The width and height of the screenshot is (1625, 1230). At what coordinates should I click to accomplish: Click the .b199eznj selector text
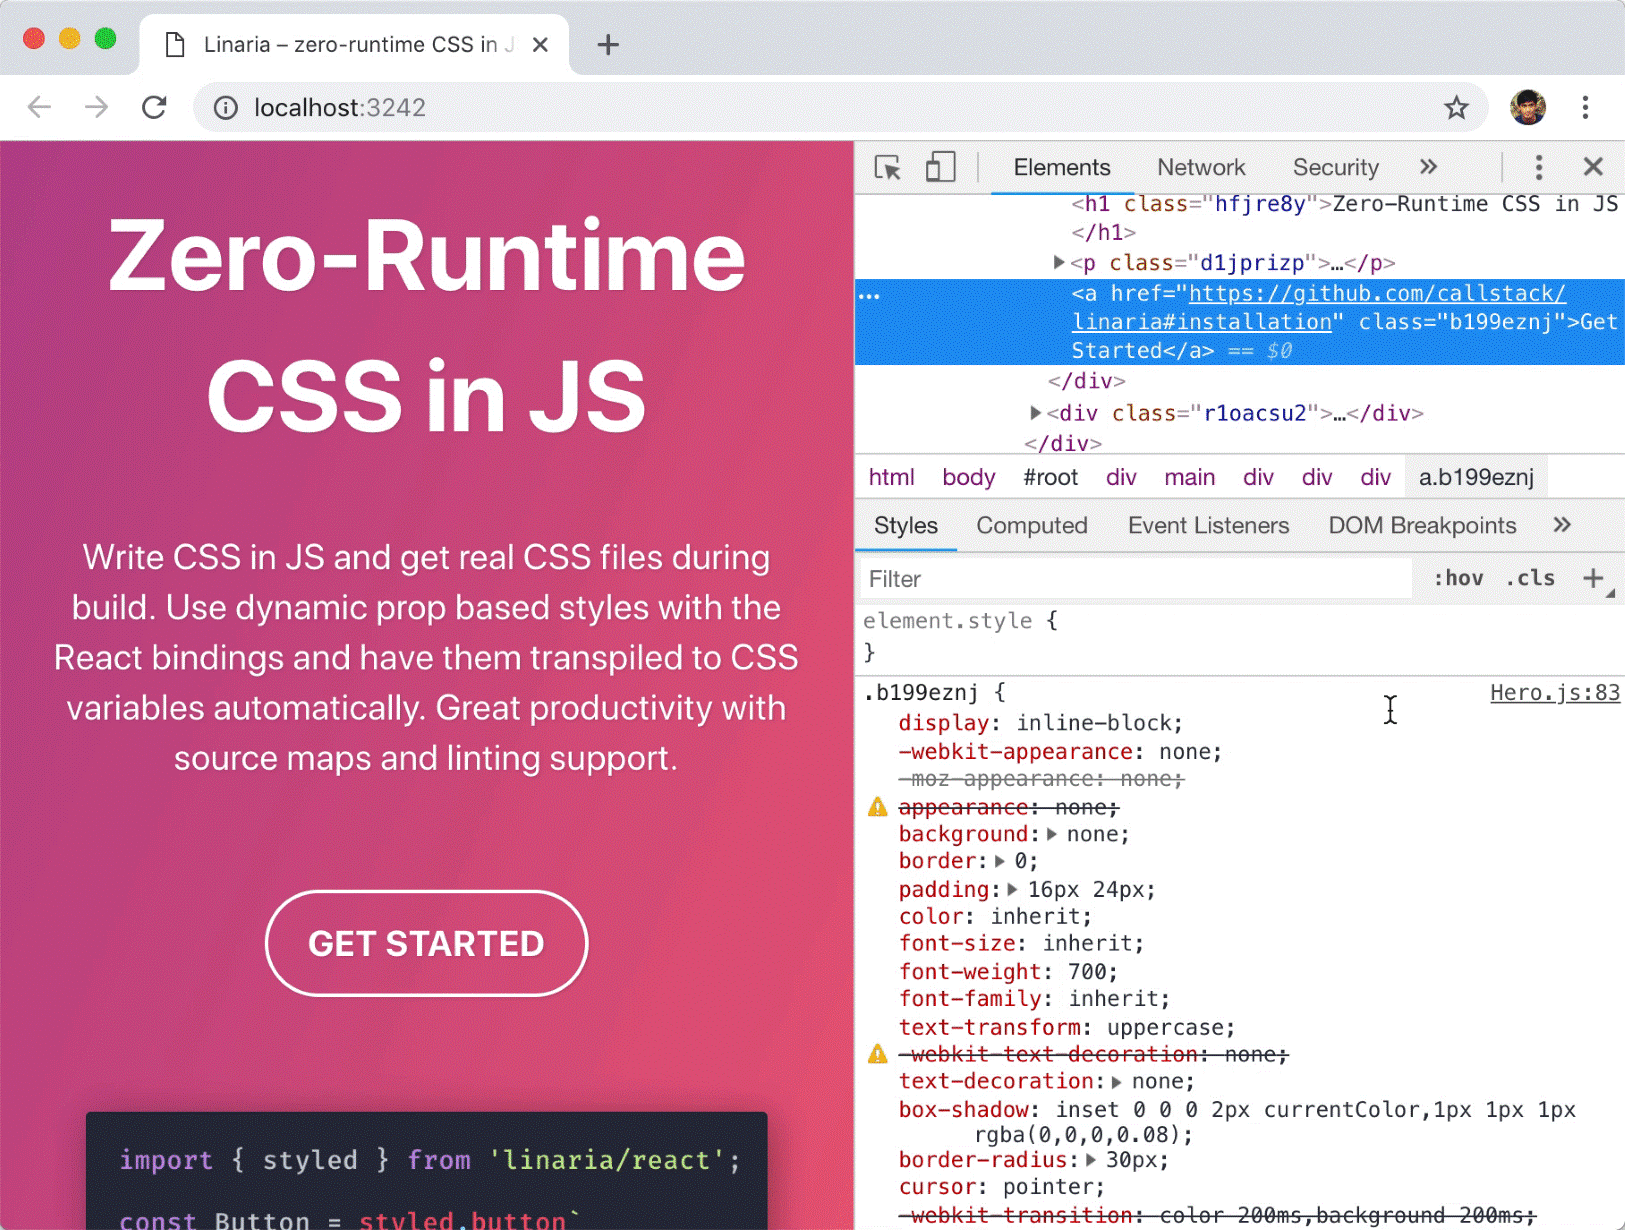point(921,693)
